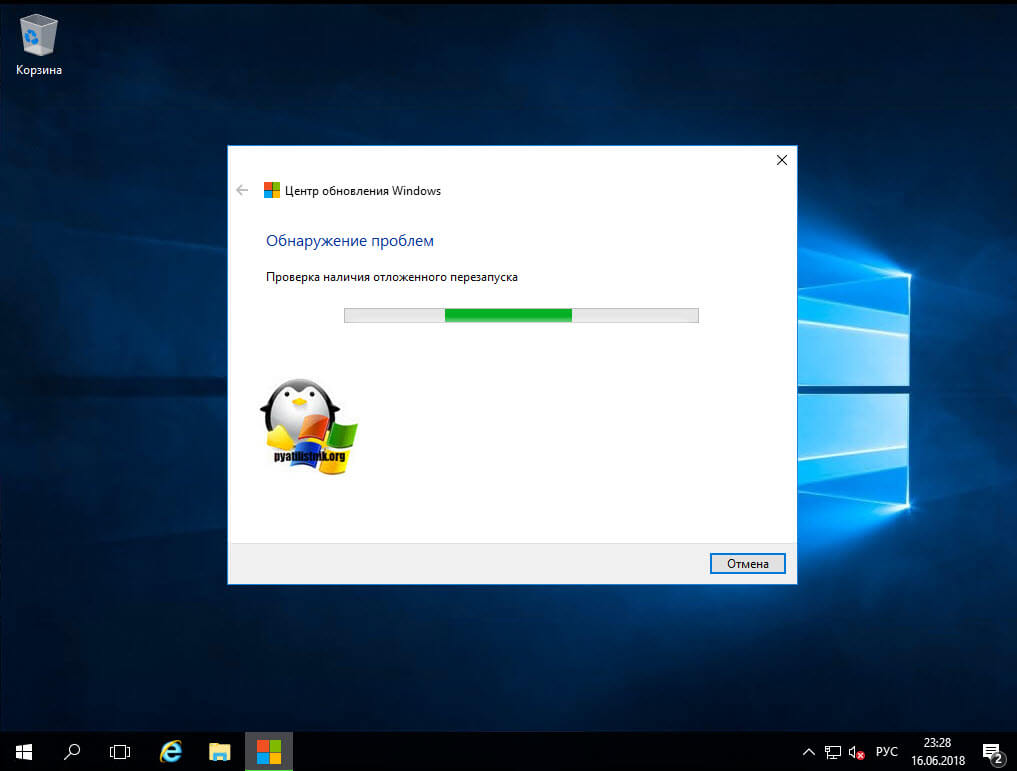Cancel the troubleshooter with Отмена button
Screen dimensions: 1017x771
coord(747,563)
